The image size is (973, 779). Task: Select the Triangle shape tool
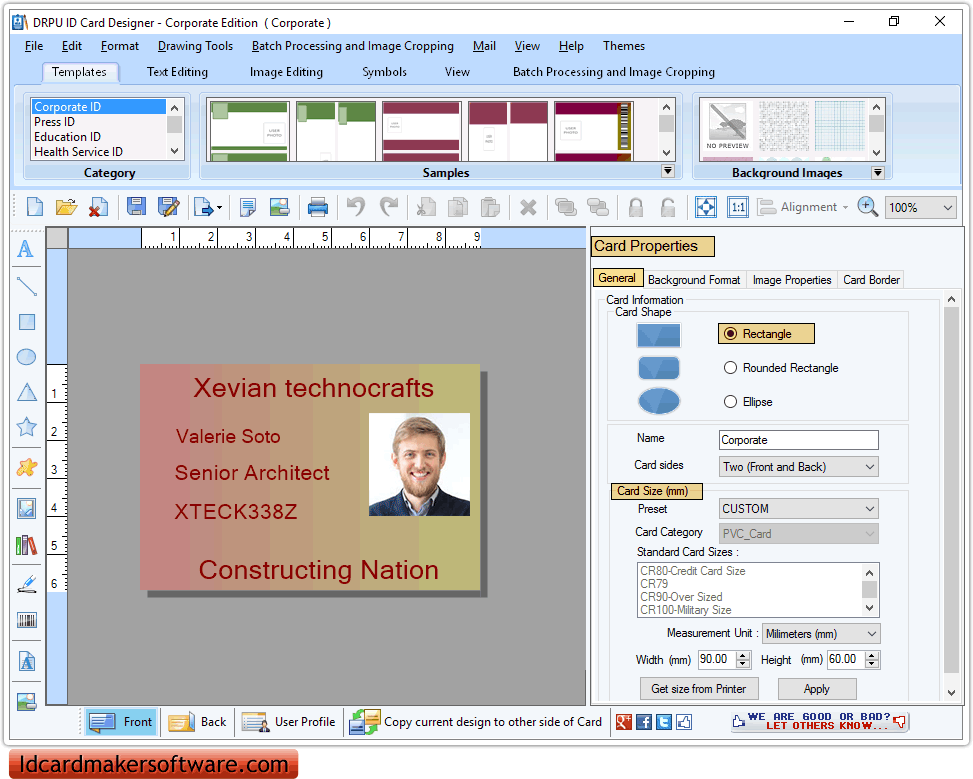pos(26,392)
